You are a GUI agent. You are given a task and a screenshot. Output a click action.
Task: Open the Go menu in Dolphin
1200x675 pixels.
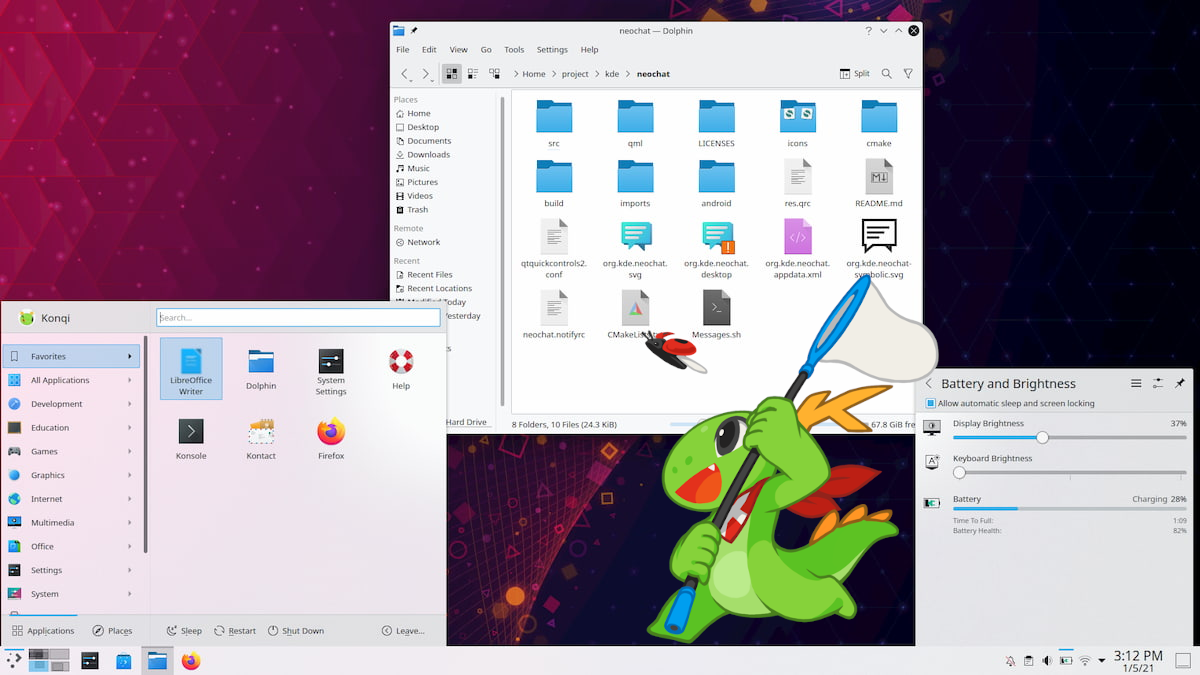(486, 49)
